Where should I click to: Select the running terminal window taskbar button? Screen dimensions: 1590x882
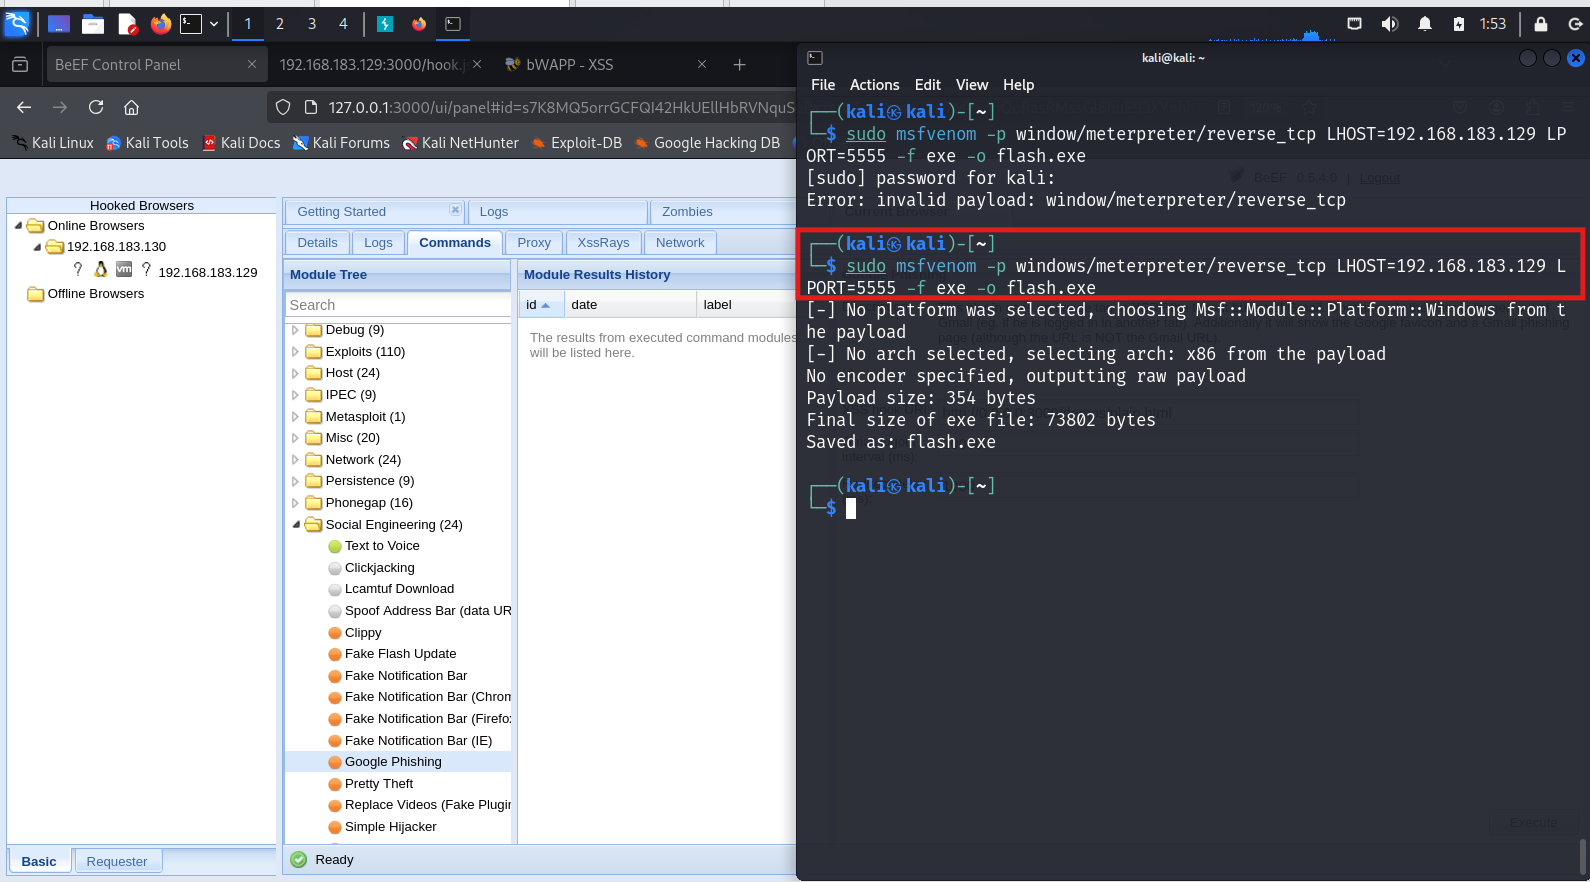coord(453,24)
